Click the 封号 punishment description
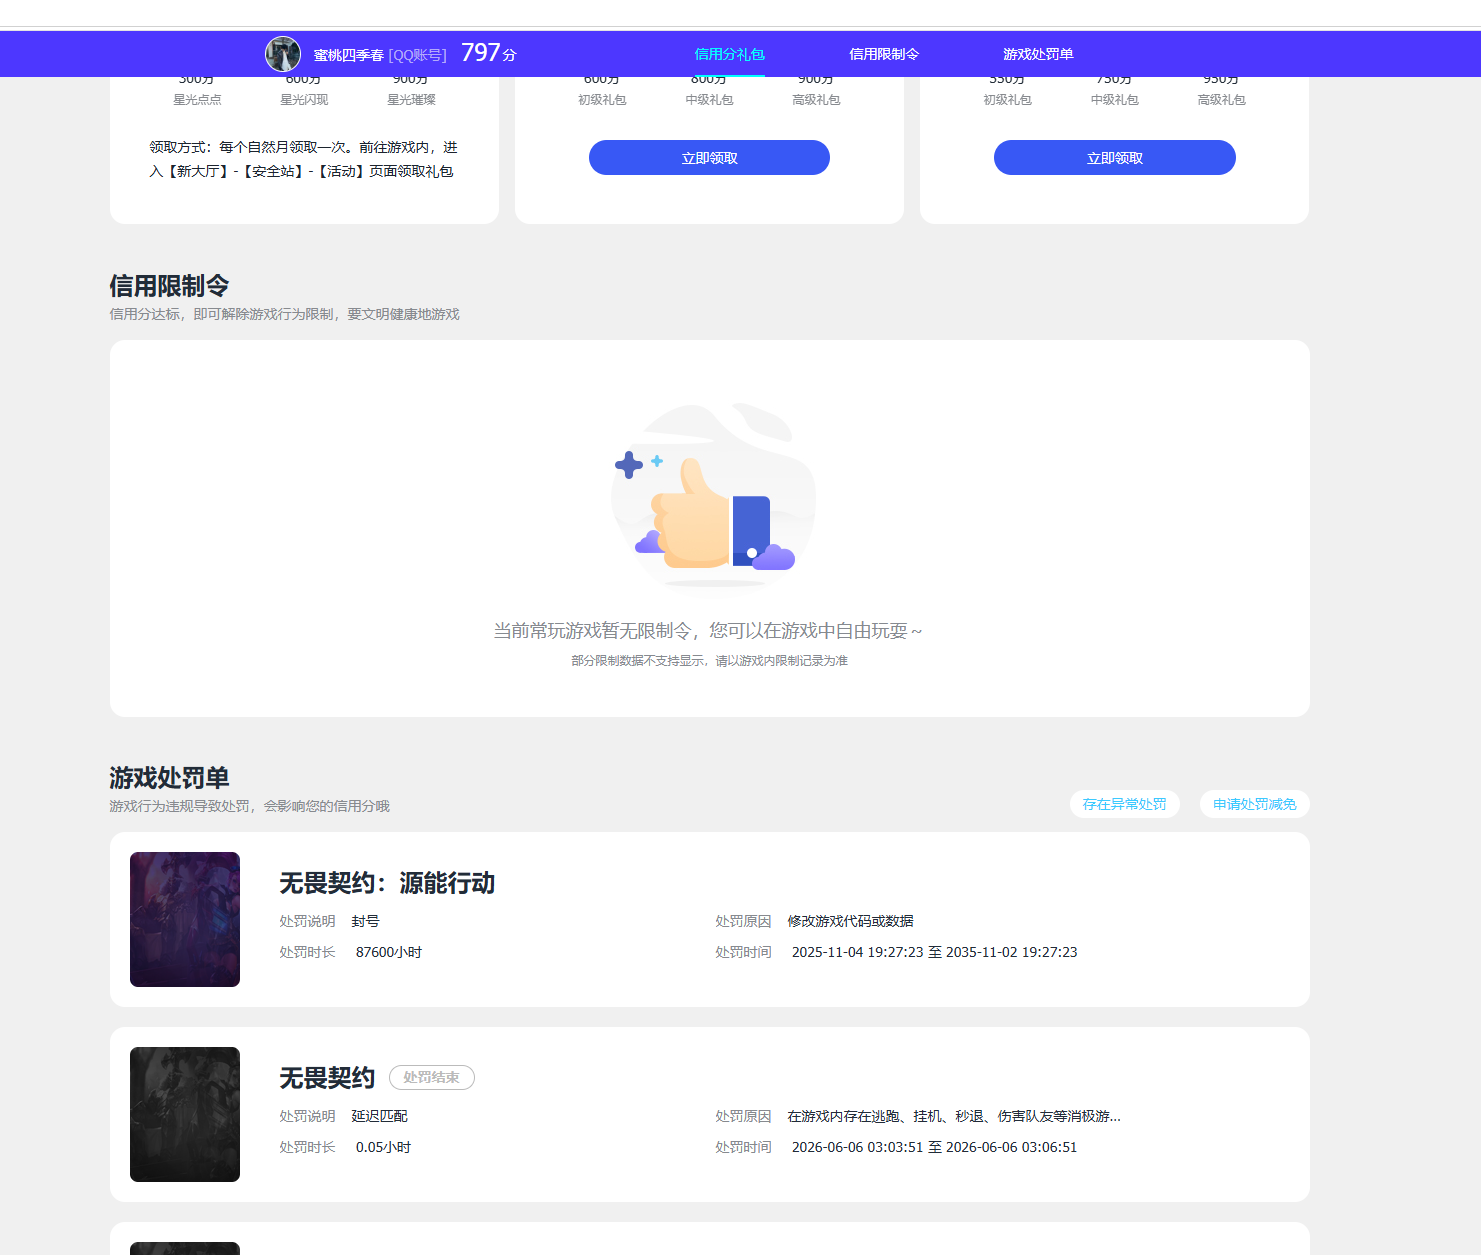This screenshot has width=1481, height=1255. (366, 921)
